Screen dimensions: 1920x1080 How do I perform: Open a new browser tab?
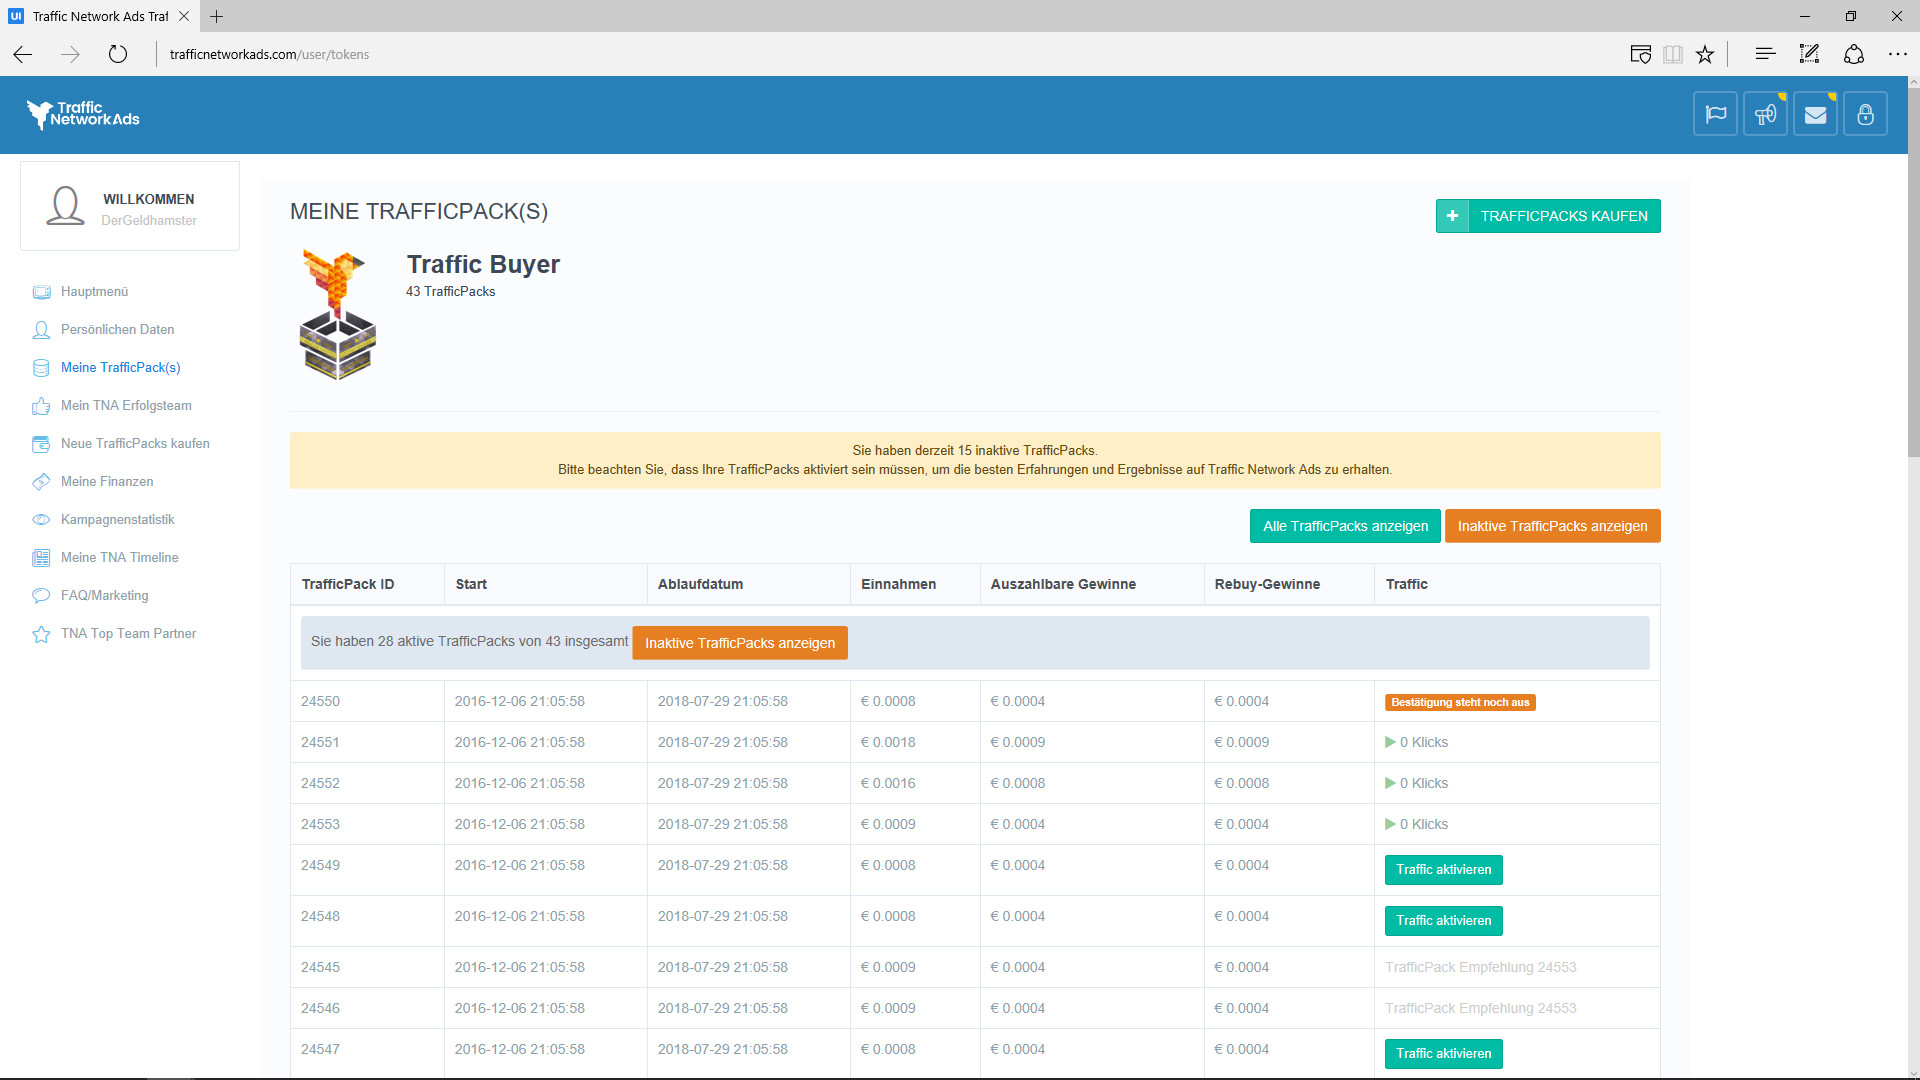click(217, 16)
